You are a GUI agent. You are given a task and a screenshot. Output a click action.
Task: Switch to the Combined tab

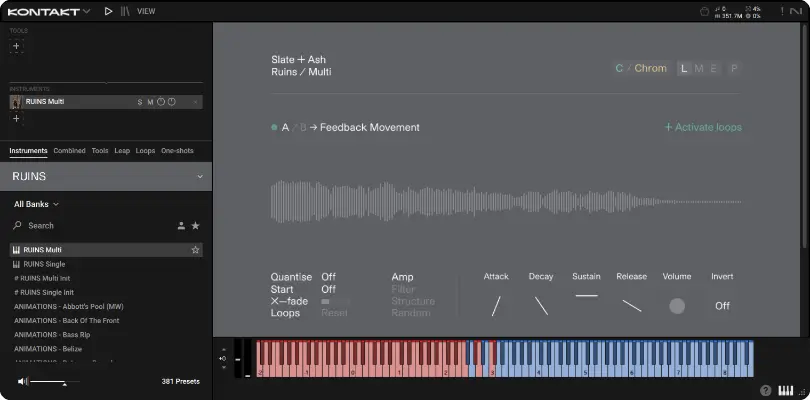69,151
